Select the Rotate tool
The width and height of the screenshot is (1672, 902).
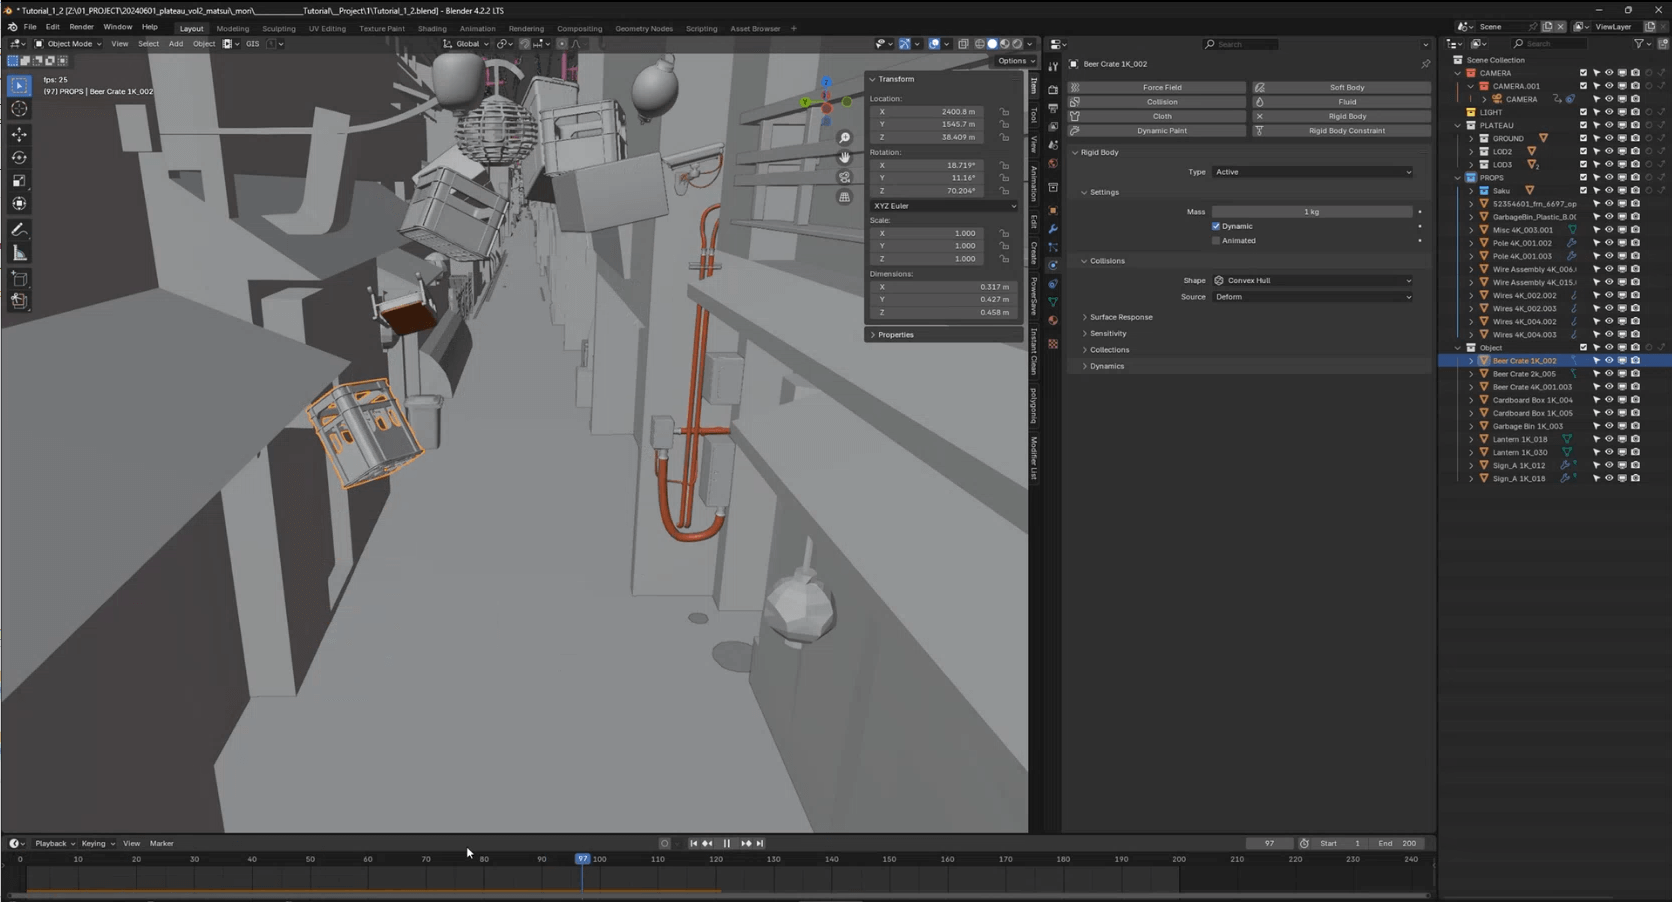[x=19, y=157]
